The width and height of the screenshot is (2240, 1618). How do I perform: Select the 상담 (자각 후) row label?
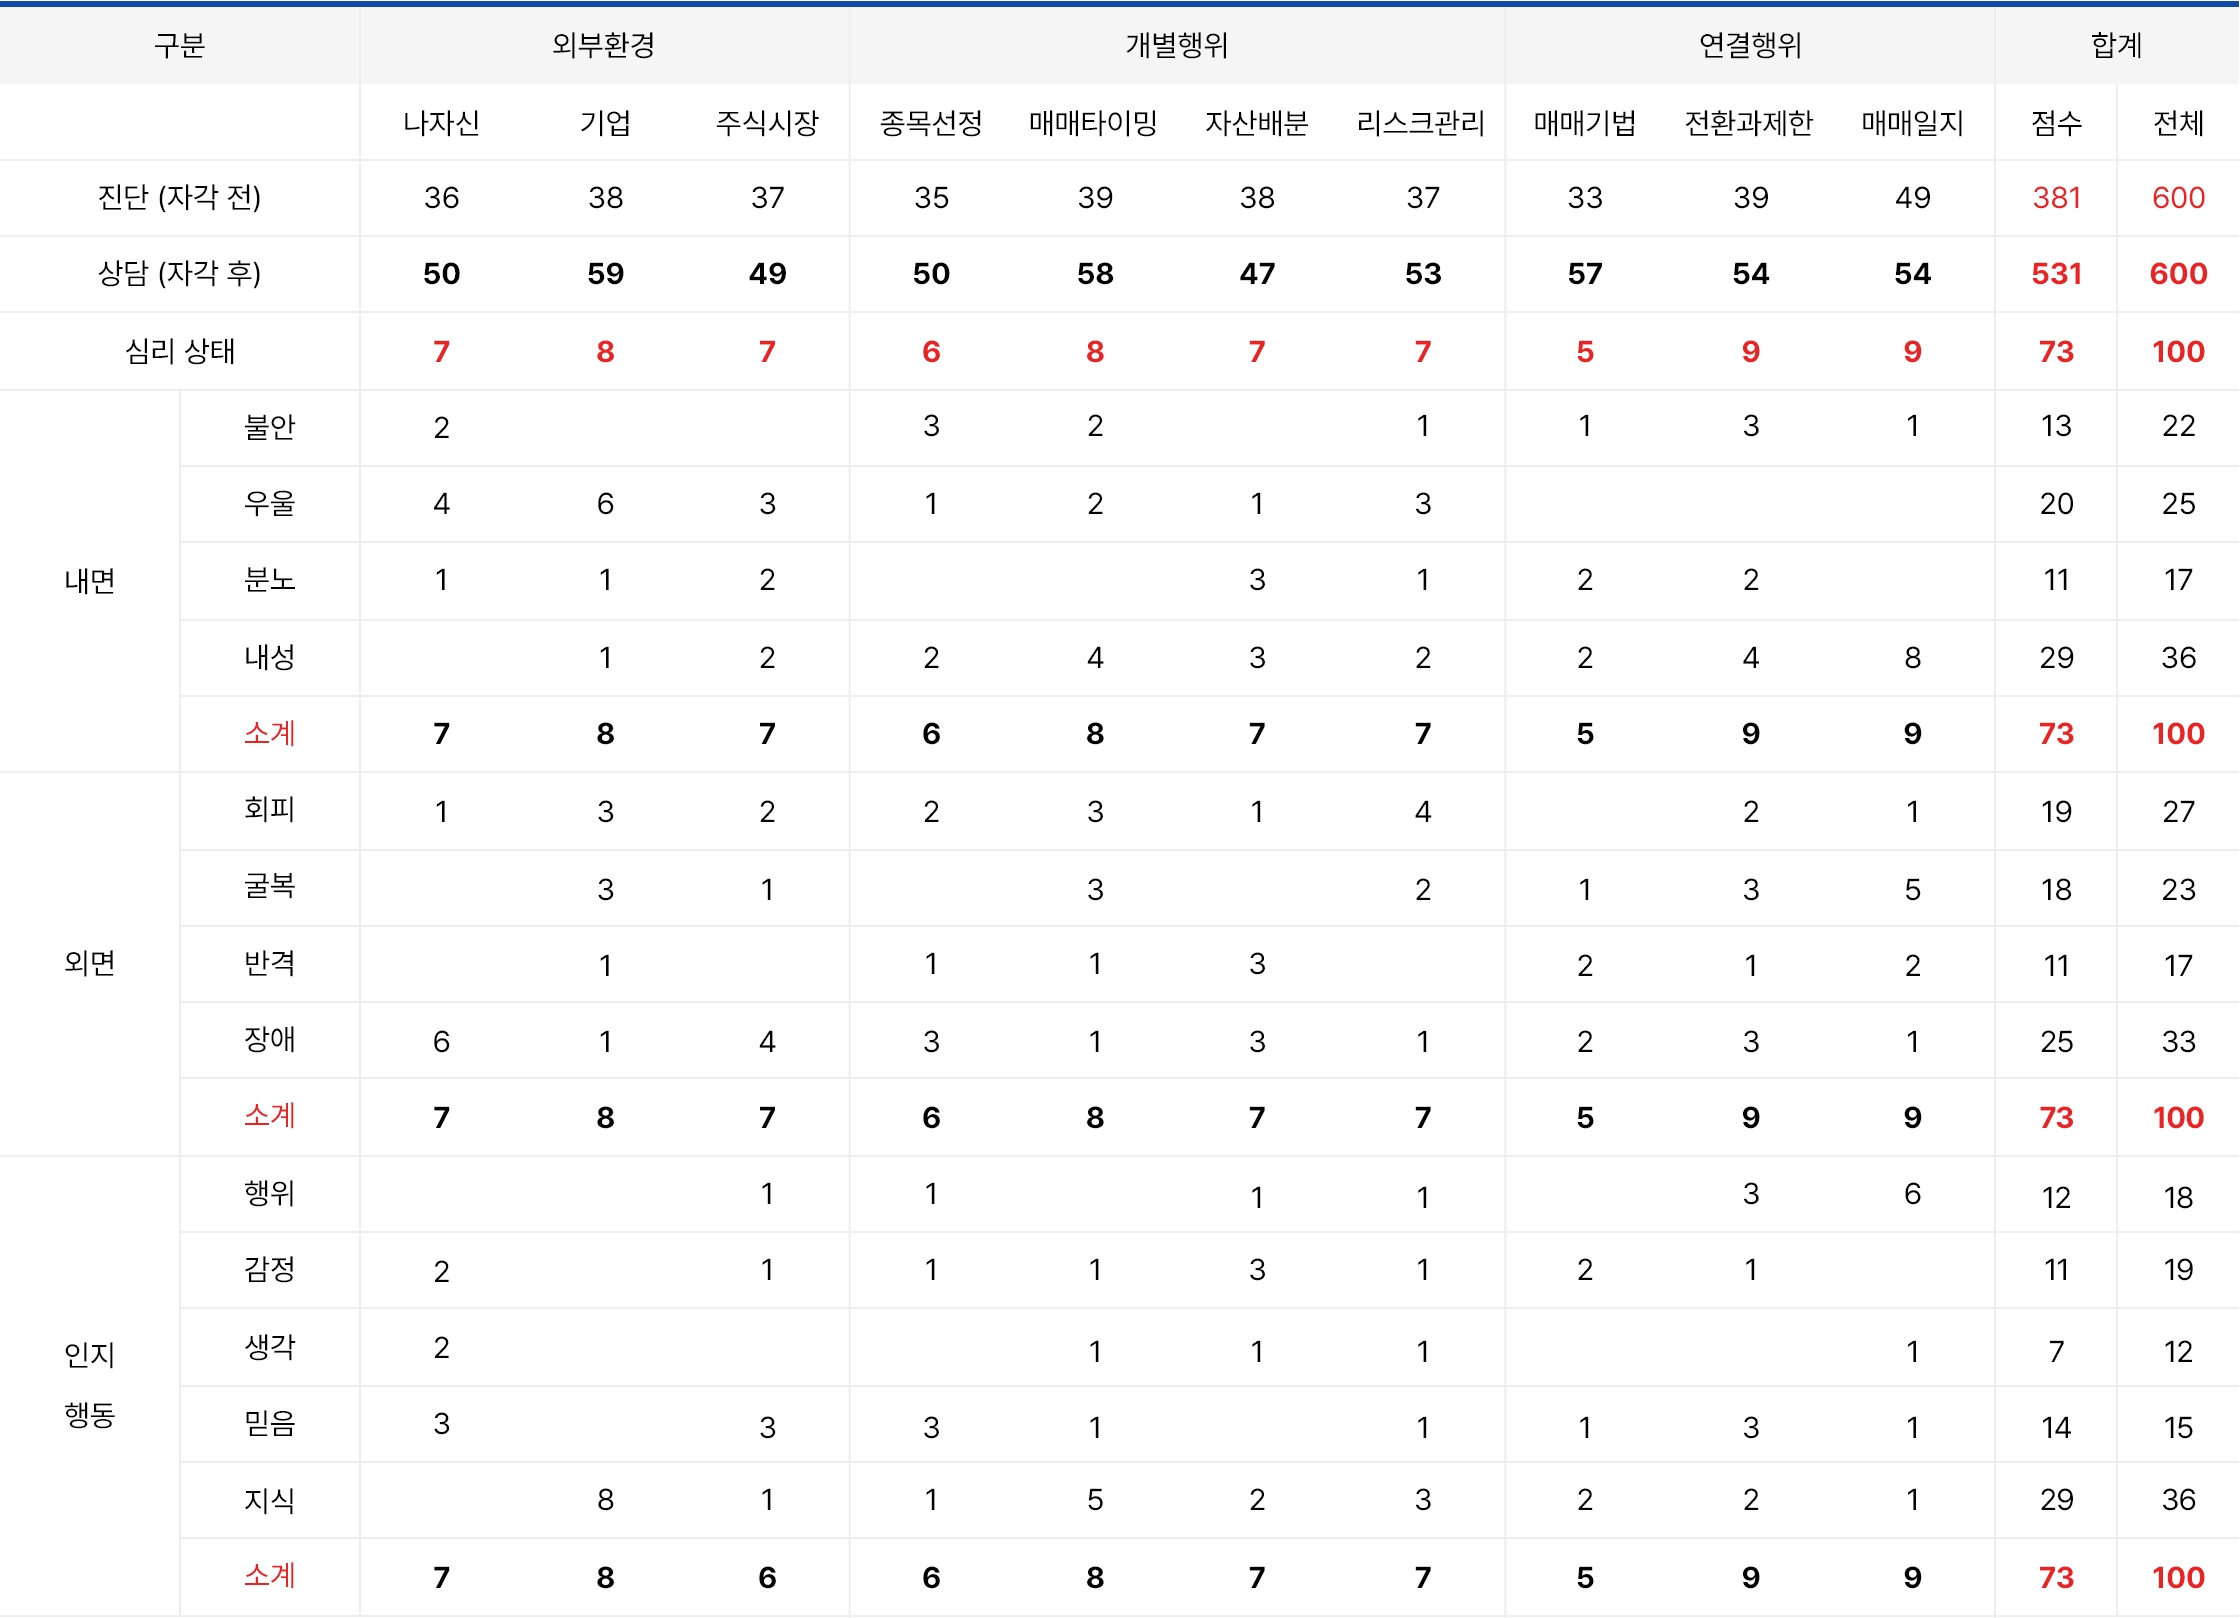(x=179, y=273)
